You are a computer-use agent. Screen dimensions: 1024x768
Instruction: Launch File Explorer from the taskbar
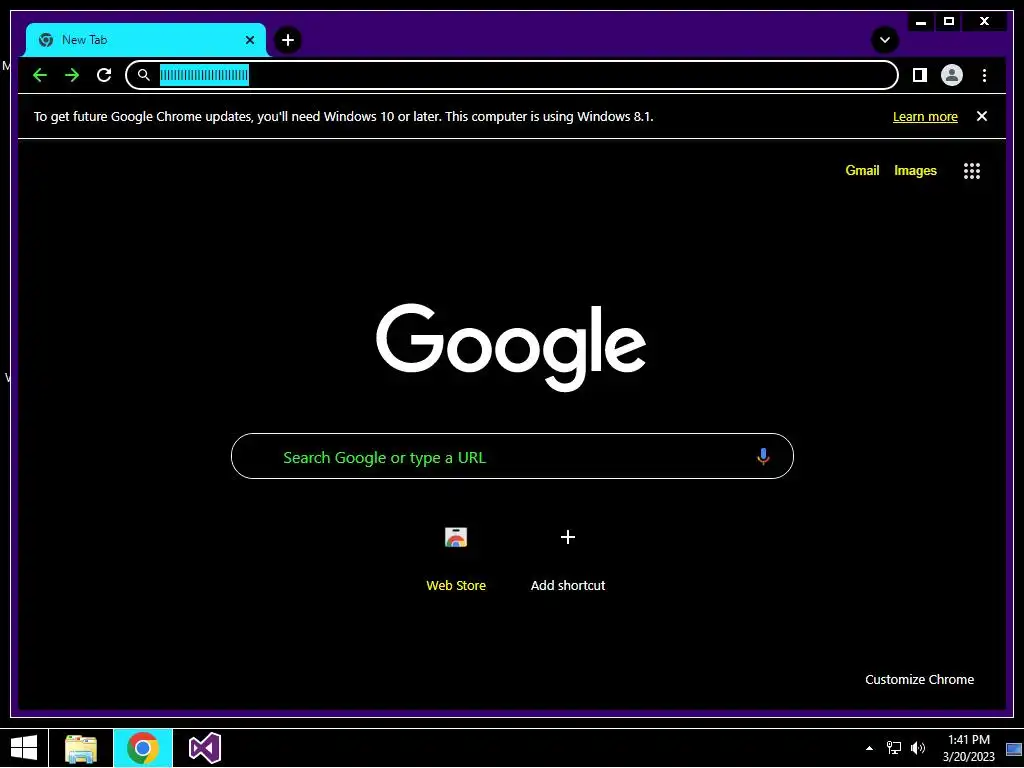pos(81,748)
